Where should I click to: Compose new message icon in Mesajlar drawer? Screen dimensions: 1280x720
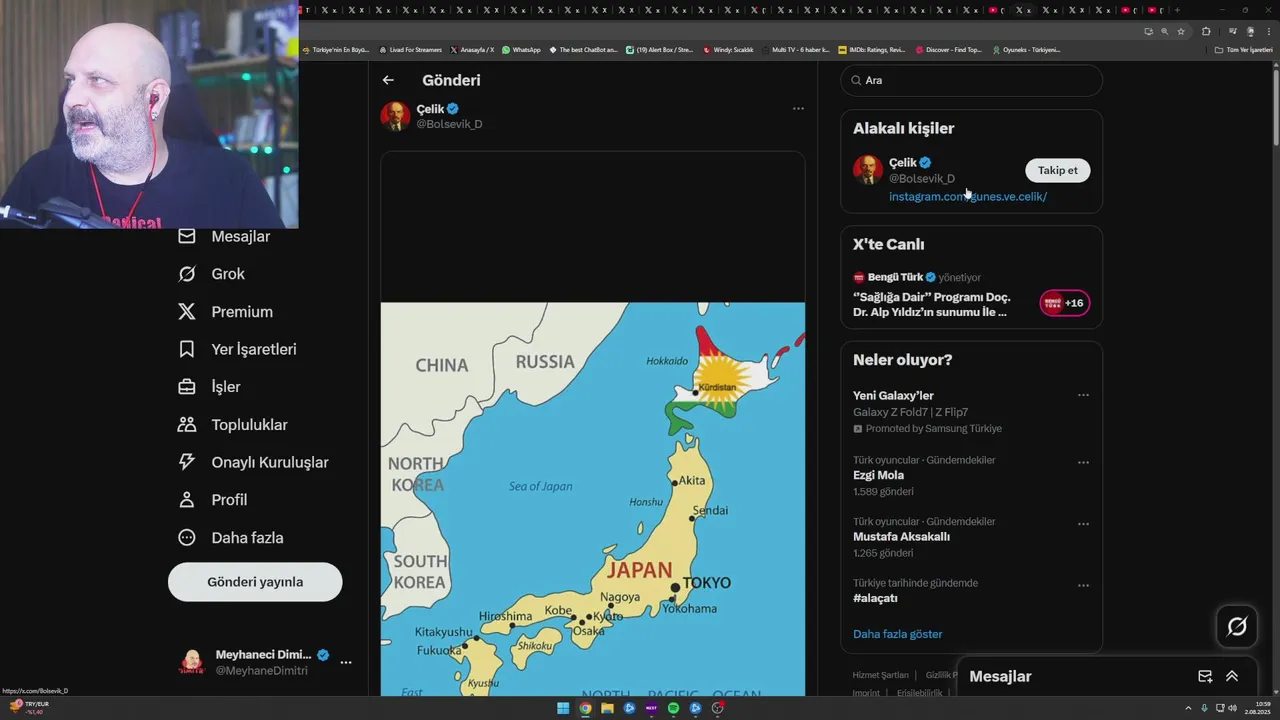coord(1205,677)
